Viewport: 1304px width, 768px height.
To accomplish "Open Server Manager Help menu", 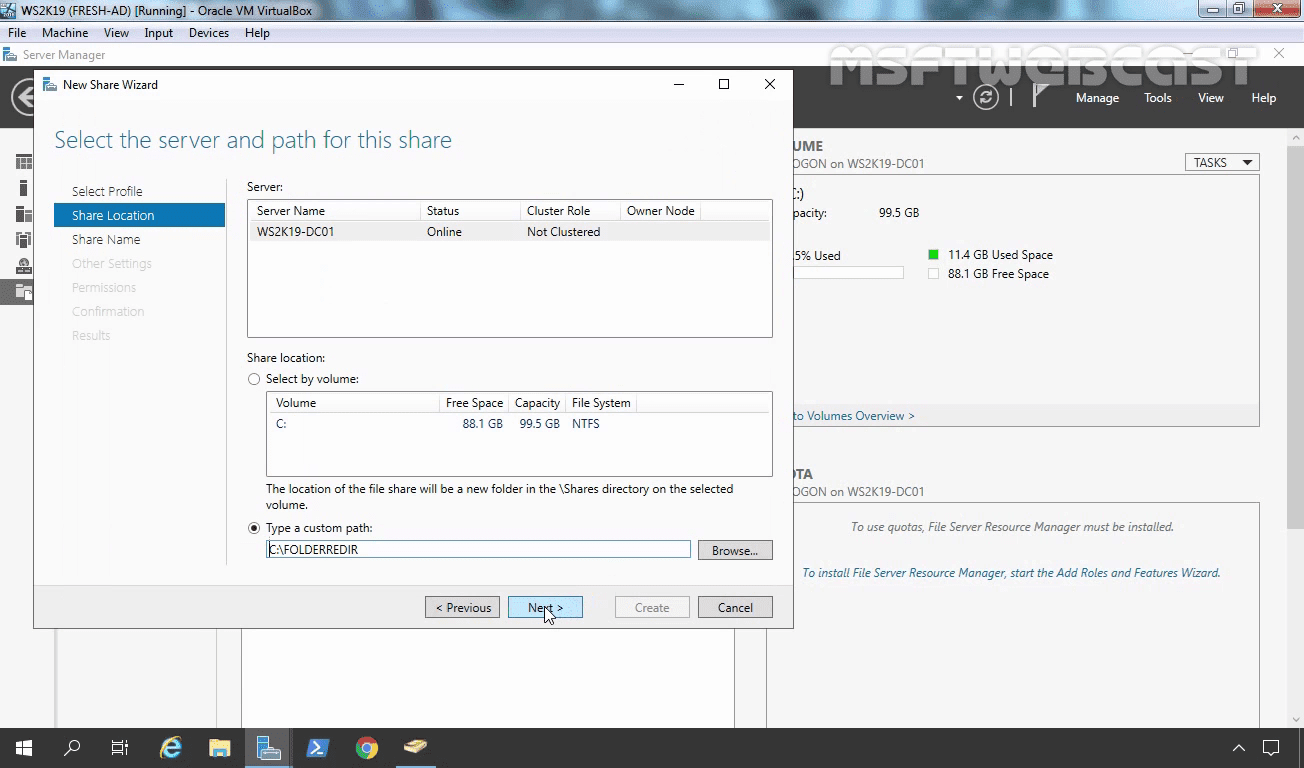I will point(1264,98).
